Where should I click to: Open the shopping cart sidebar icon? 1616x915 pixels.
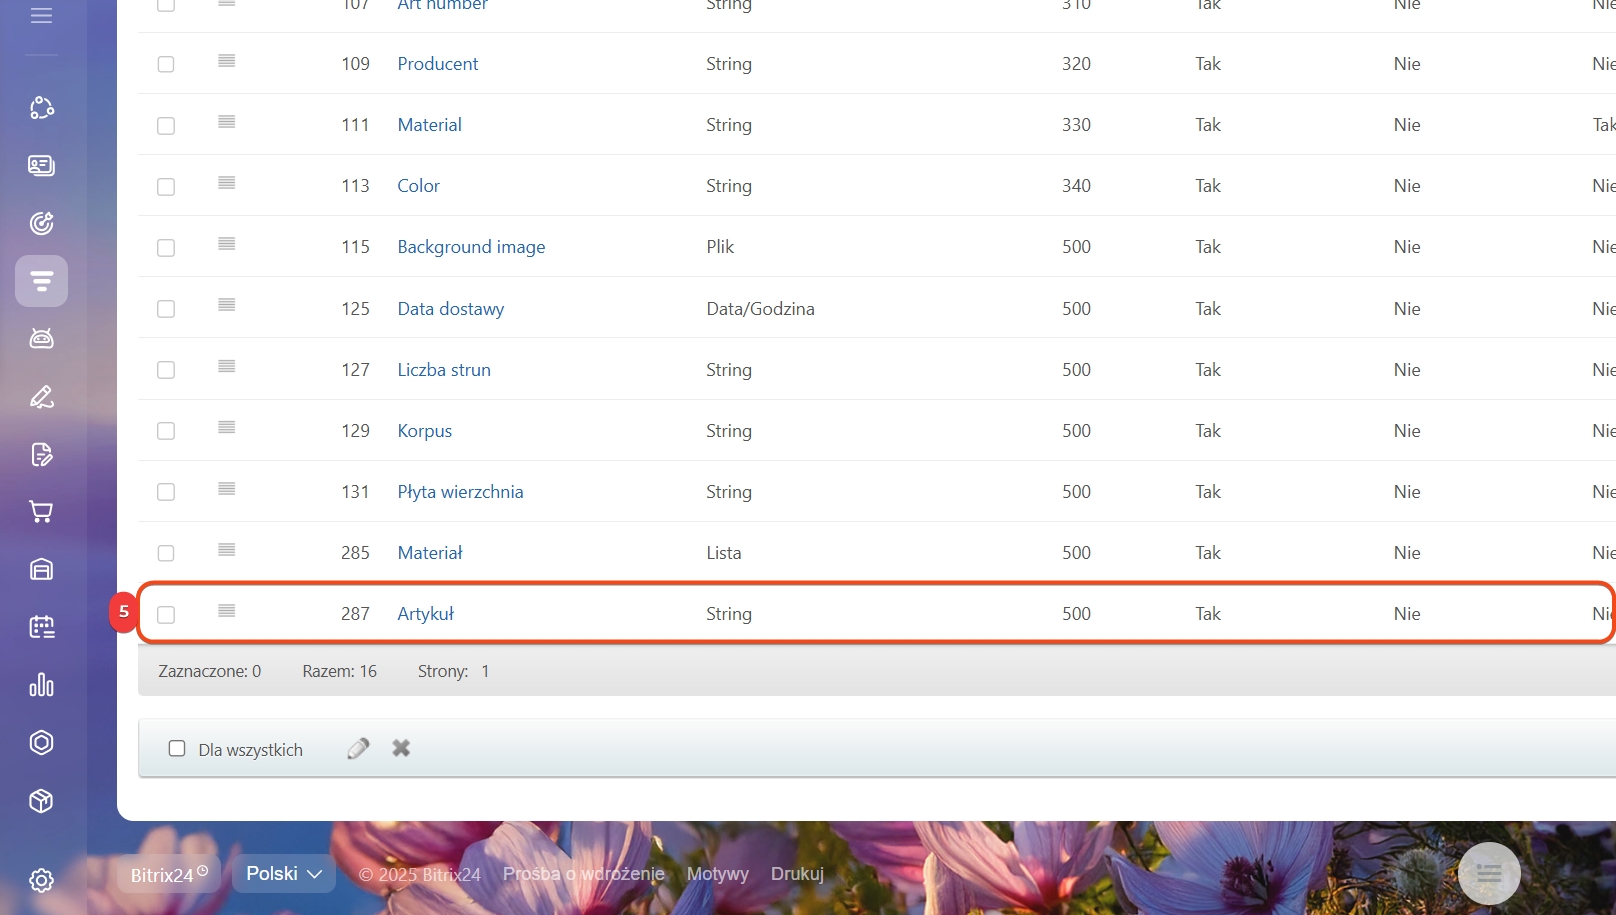(41, 512)
